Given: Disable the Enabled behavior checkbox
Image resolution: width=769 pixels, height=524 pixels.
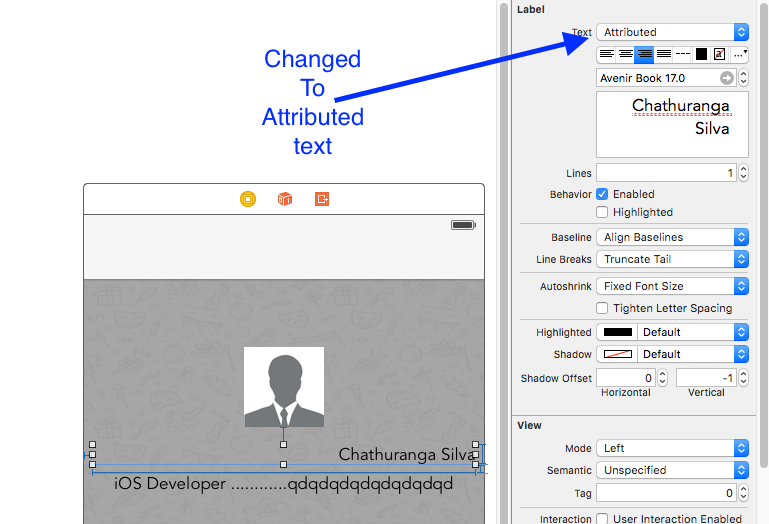Looking at the screenshot, I should pos(602,194).
